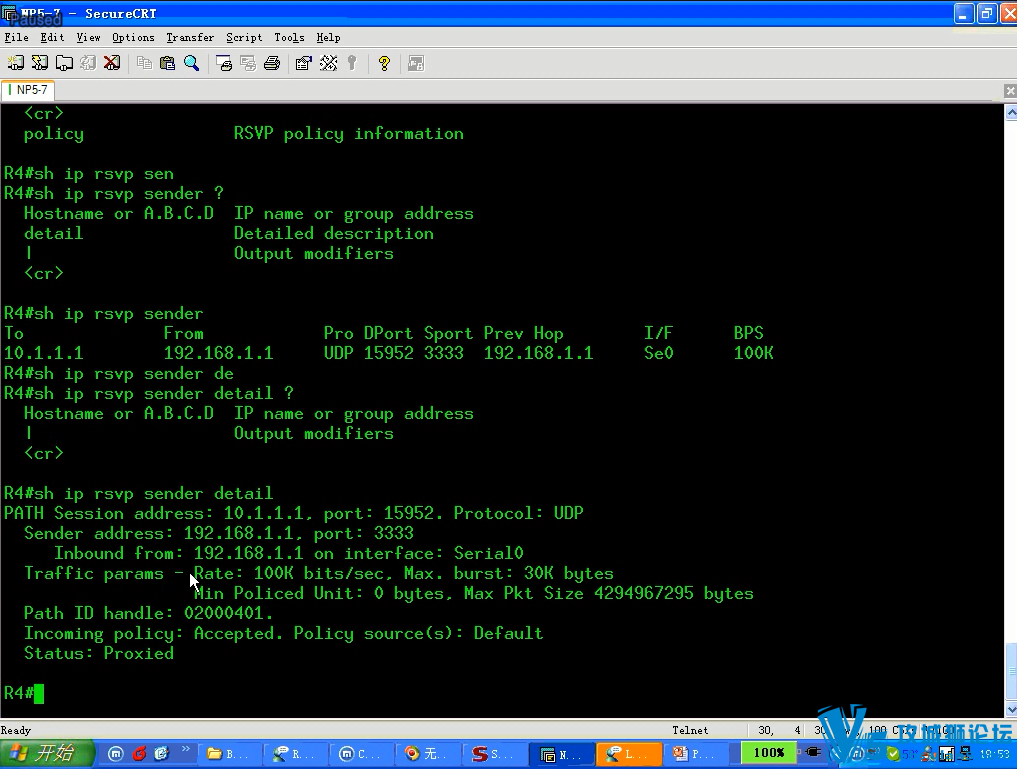Click the Paste clipboard icon

coord(167,63)
